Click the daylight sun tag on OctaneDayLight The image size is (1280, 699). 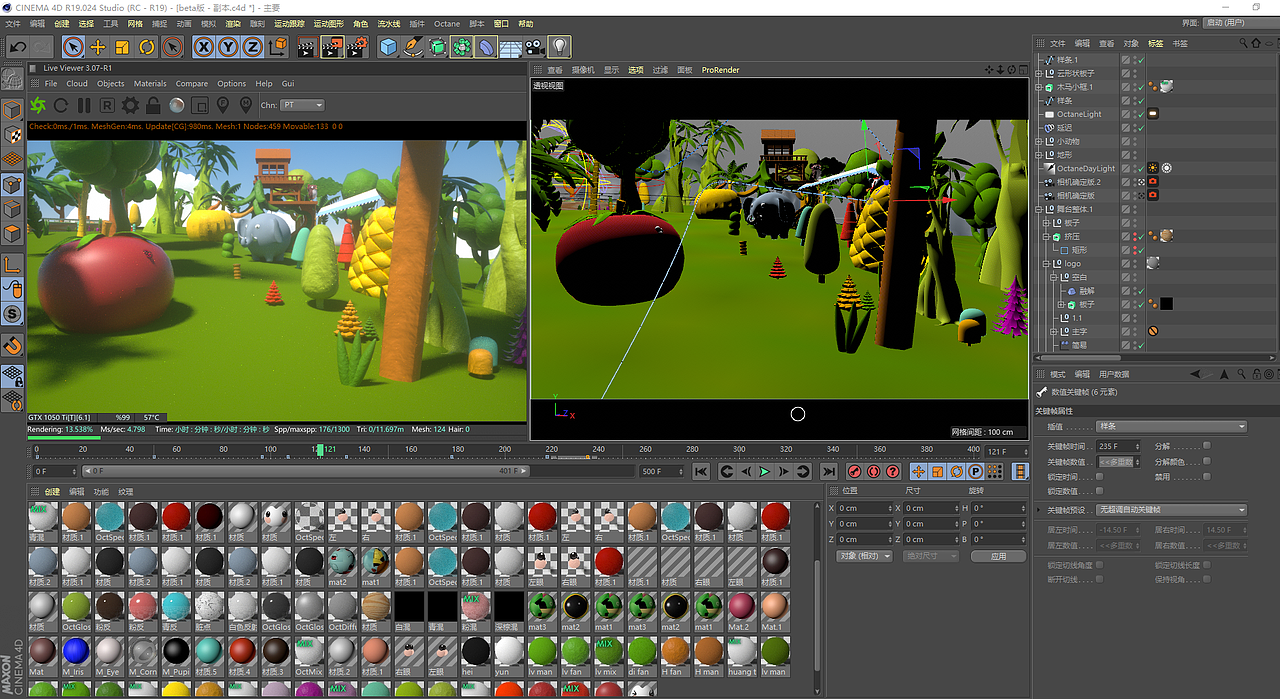[x=1152, y=169]
